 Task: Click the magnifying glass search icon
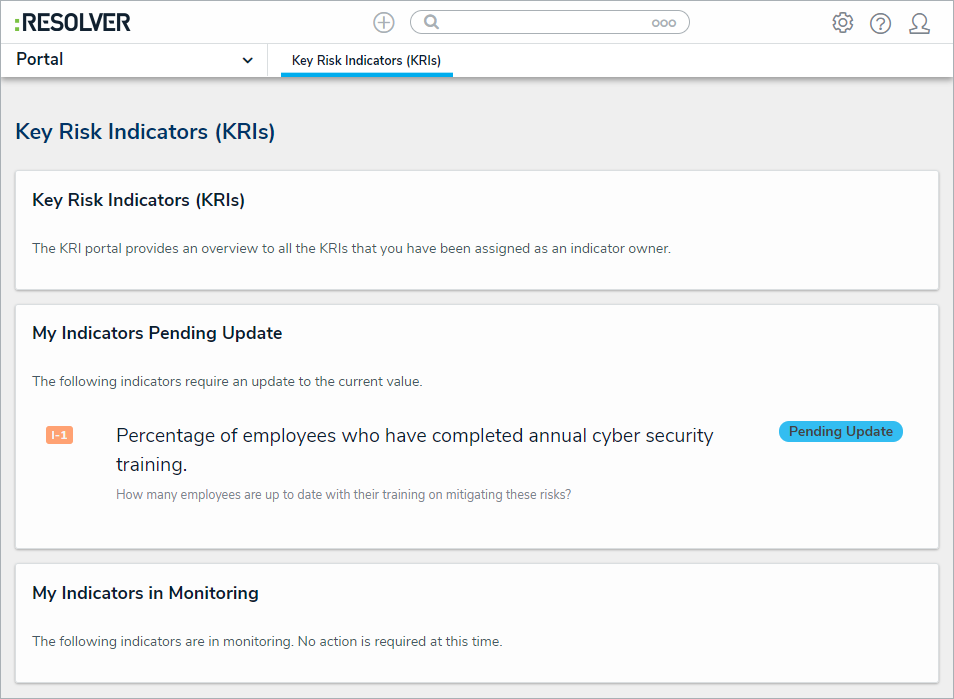point(432,22)
